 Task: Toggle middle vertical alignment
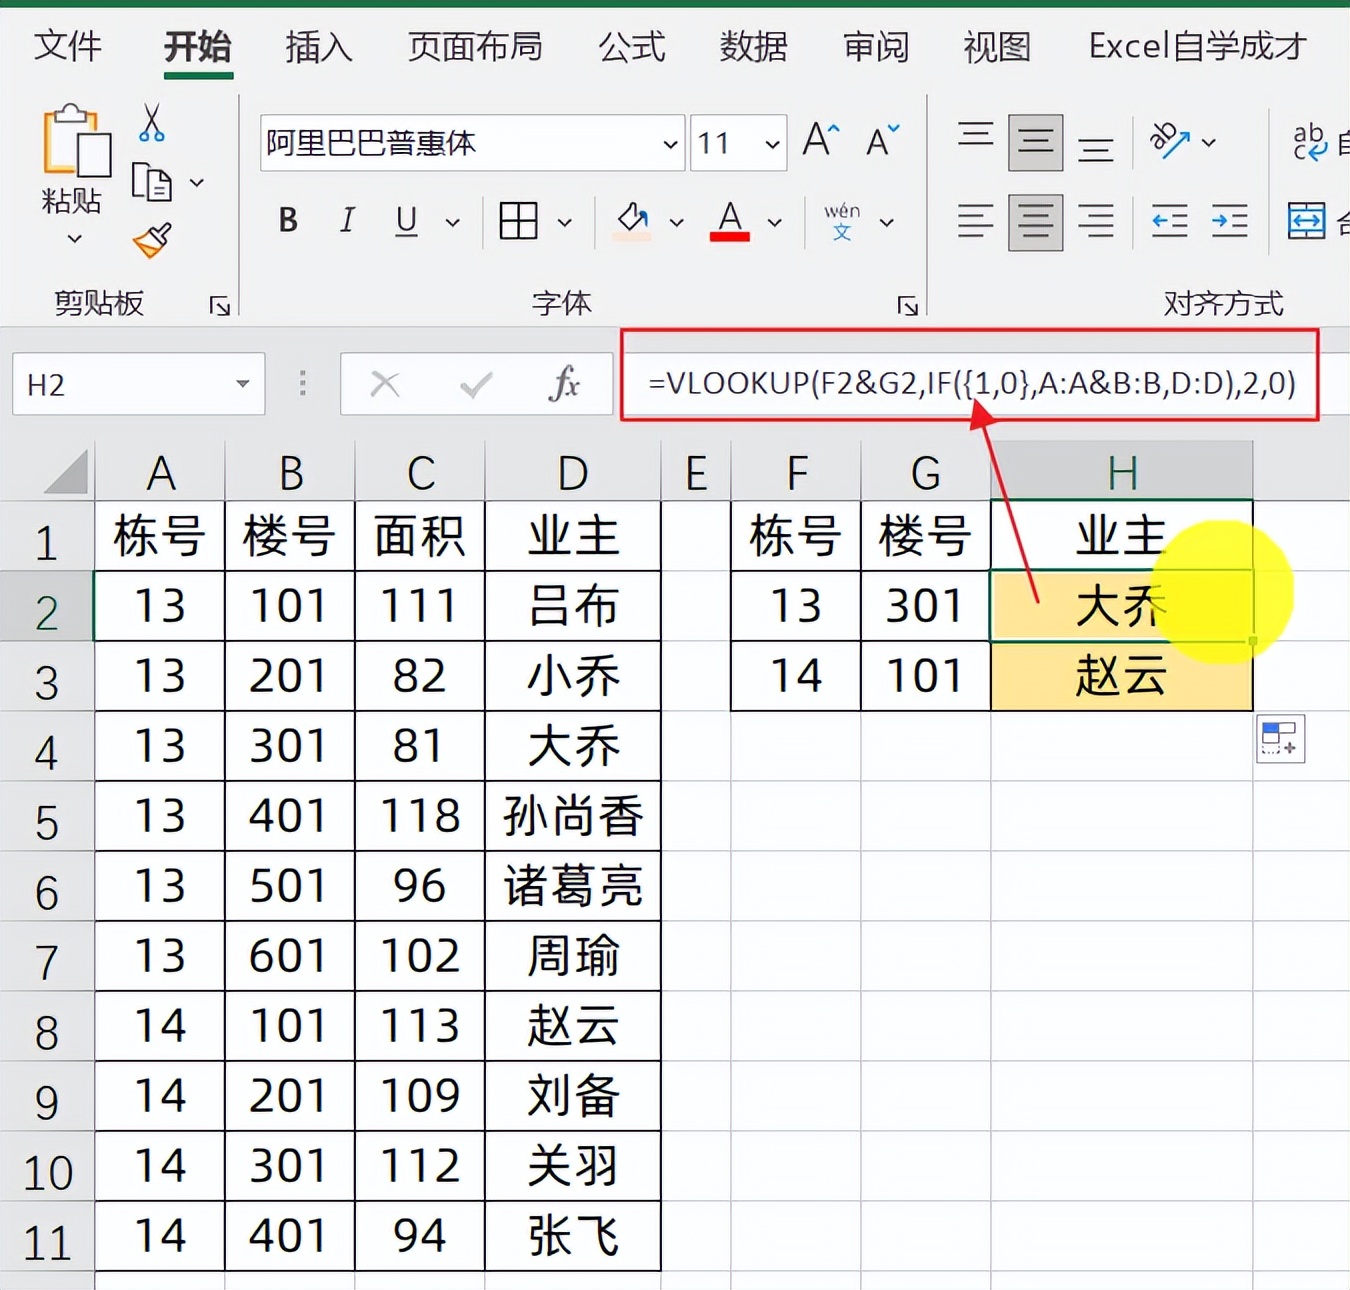(x=1035, y=142)
